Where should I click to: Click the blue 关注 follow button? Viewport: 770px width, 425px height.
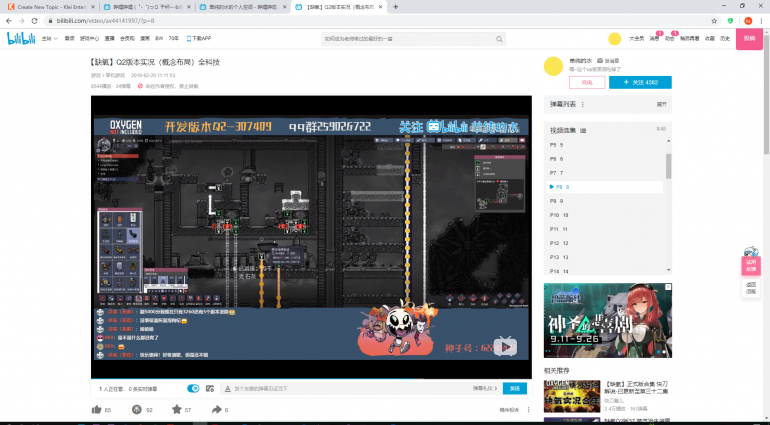[640, 83]
